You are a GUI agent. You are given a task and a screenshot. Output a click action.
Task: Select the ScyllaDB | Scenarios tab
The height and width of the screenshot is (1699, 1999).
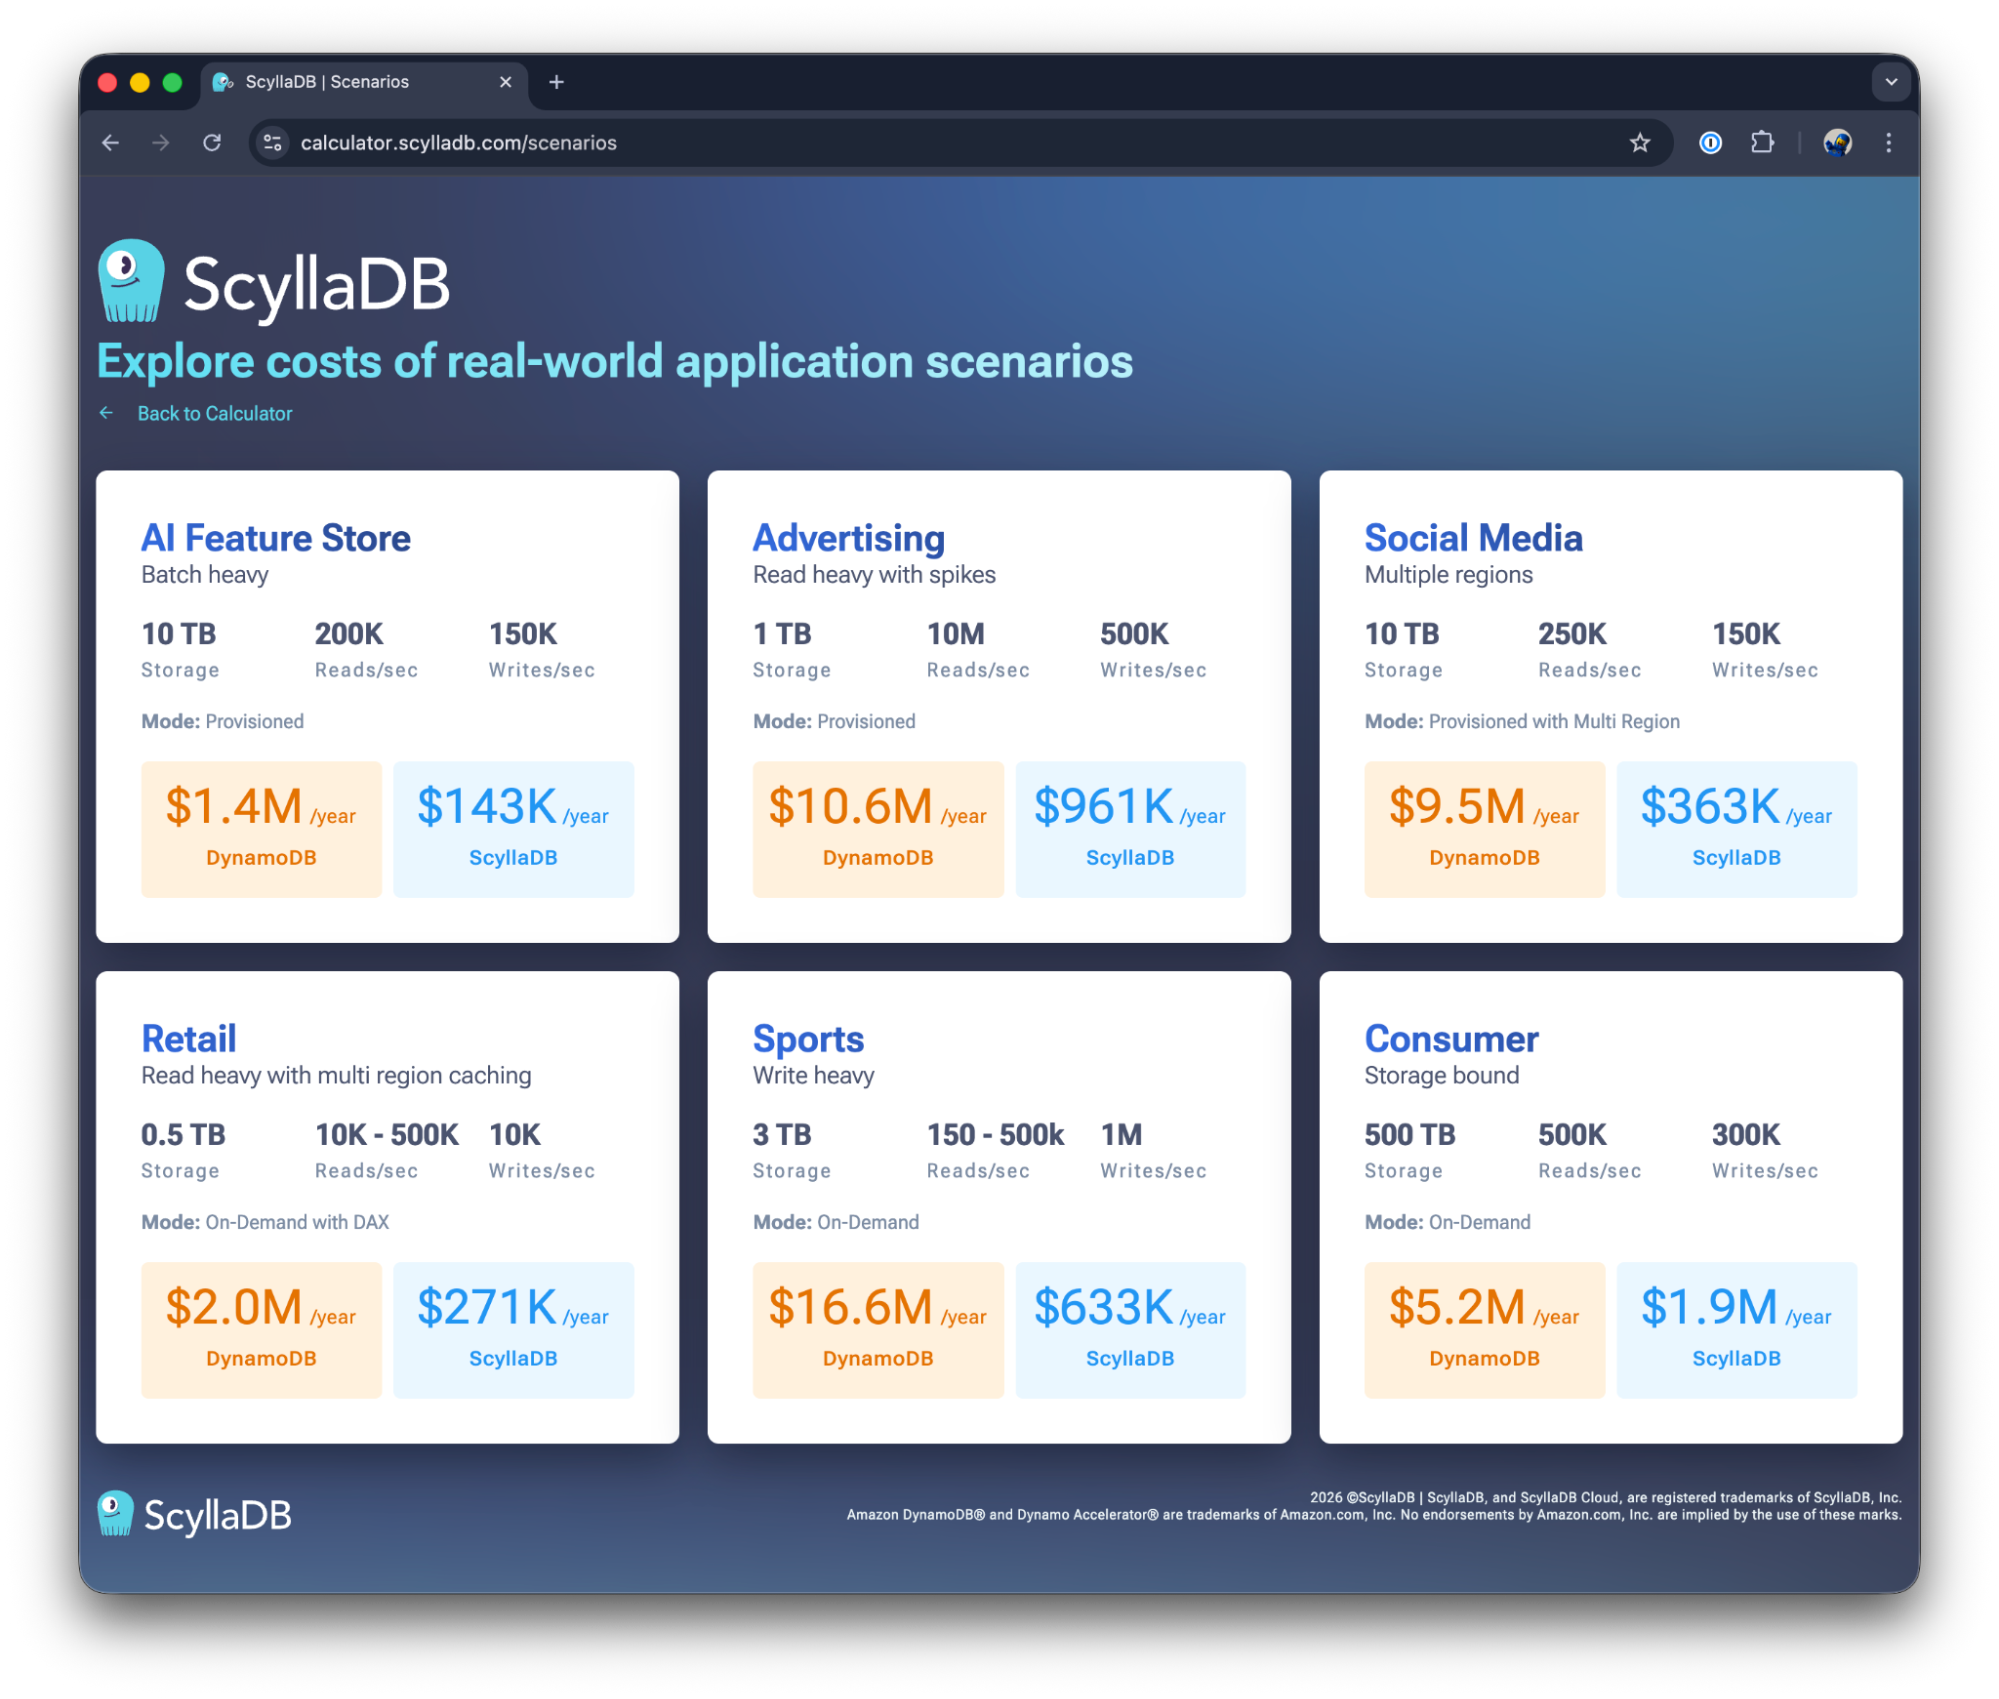coord(330,82)
